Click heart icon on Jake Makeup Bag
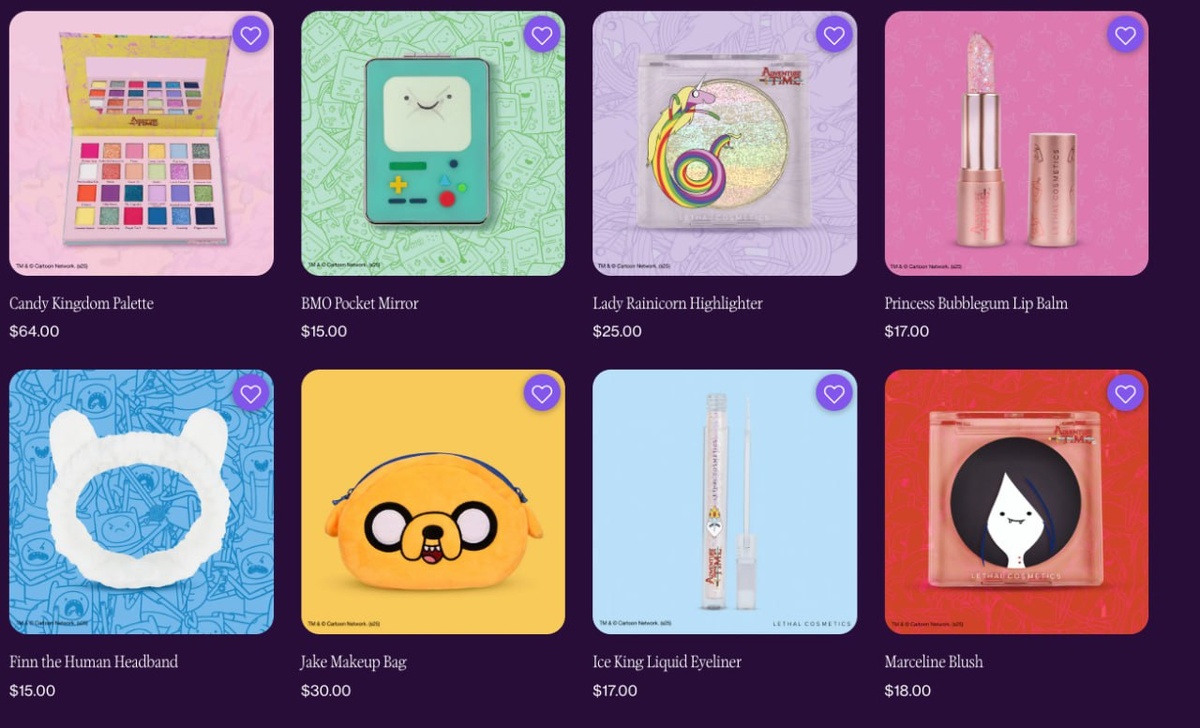Screen dimensions: 1200x728 tap(542, 394)
